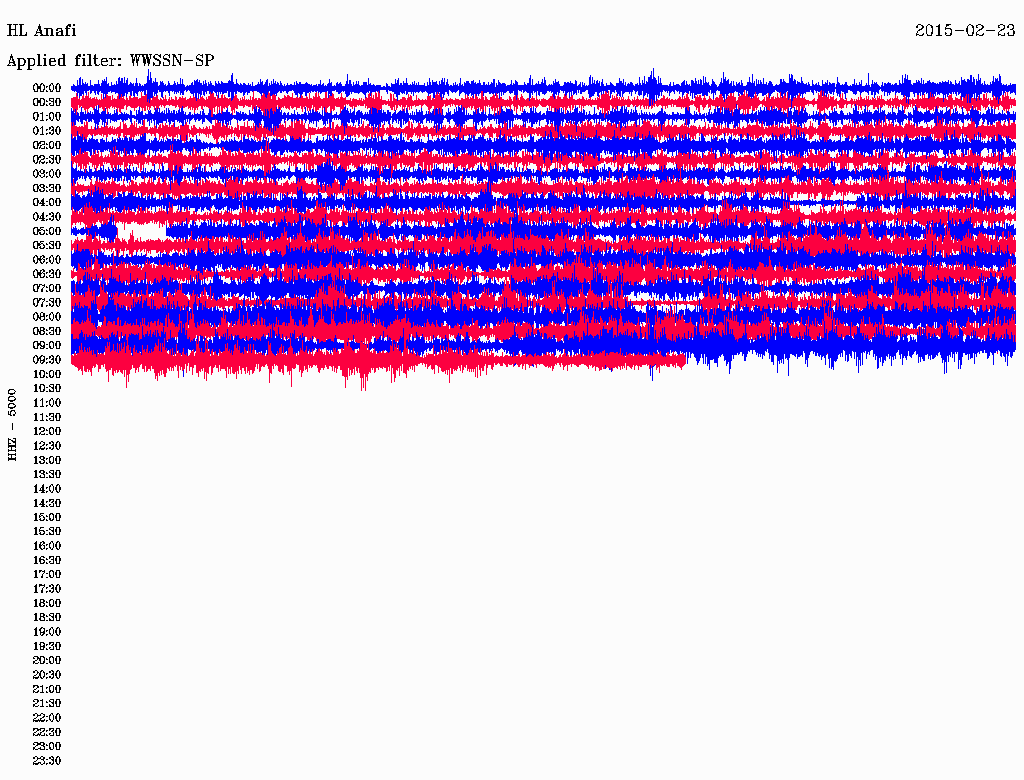This screenshot has width=1024, height=780.
Task: Select the 23:00 time label
Action: pos(47,746)
